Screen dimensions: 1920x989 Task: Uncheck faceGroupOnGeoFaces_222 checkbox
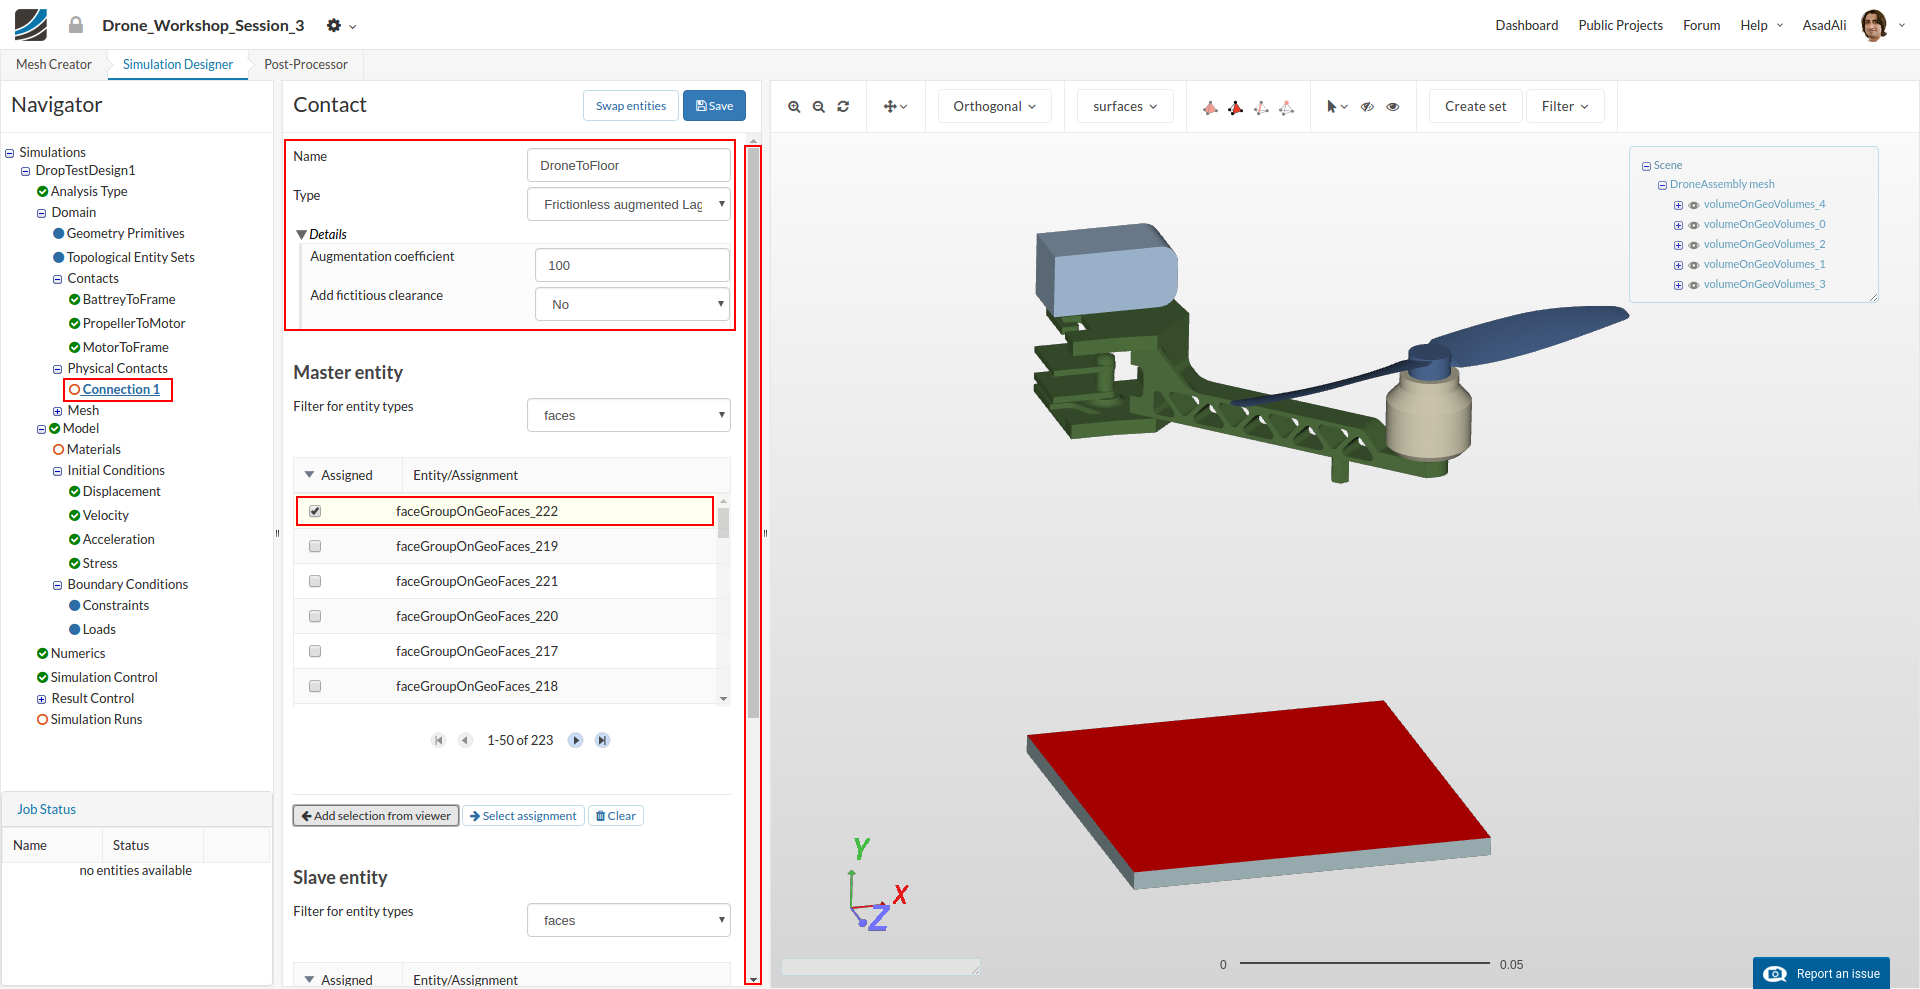pyautogui.click(x=315, y=511)
